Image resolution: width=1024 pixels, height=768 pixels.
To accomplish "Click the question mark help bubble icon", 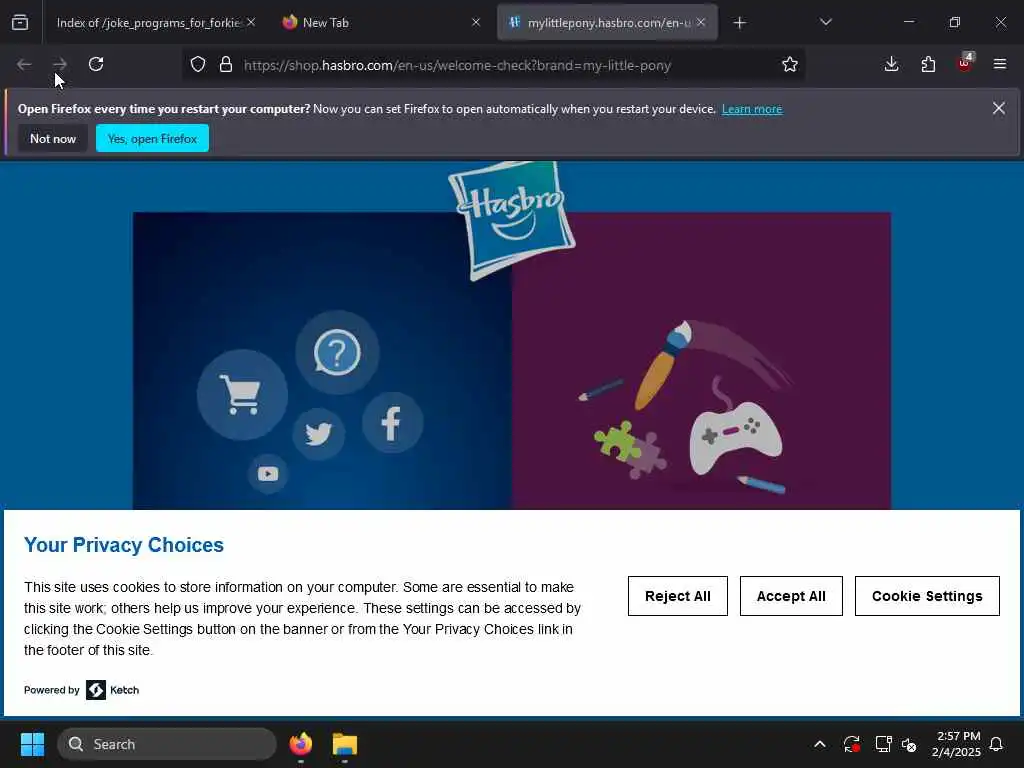I will pyautogui.click(x=337, y=353).
